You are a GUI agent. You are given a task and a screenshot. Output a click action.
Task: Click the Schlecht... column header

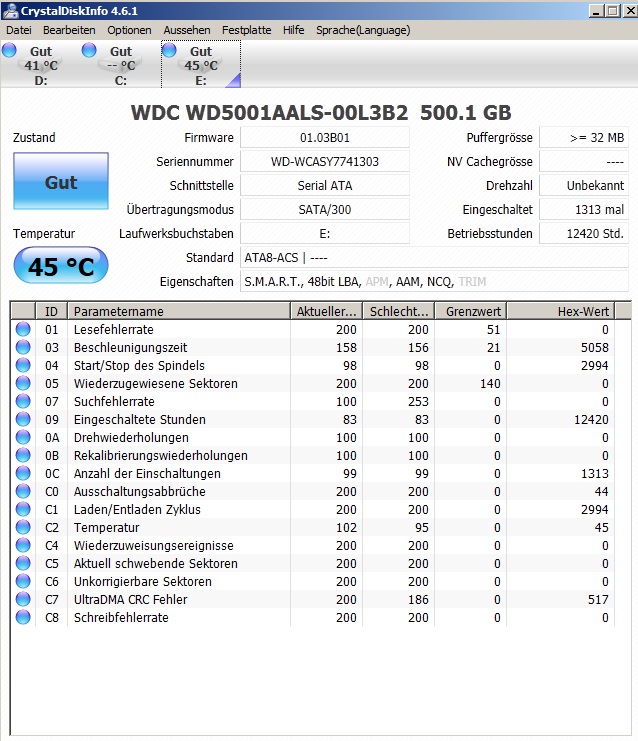(399, 311)
